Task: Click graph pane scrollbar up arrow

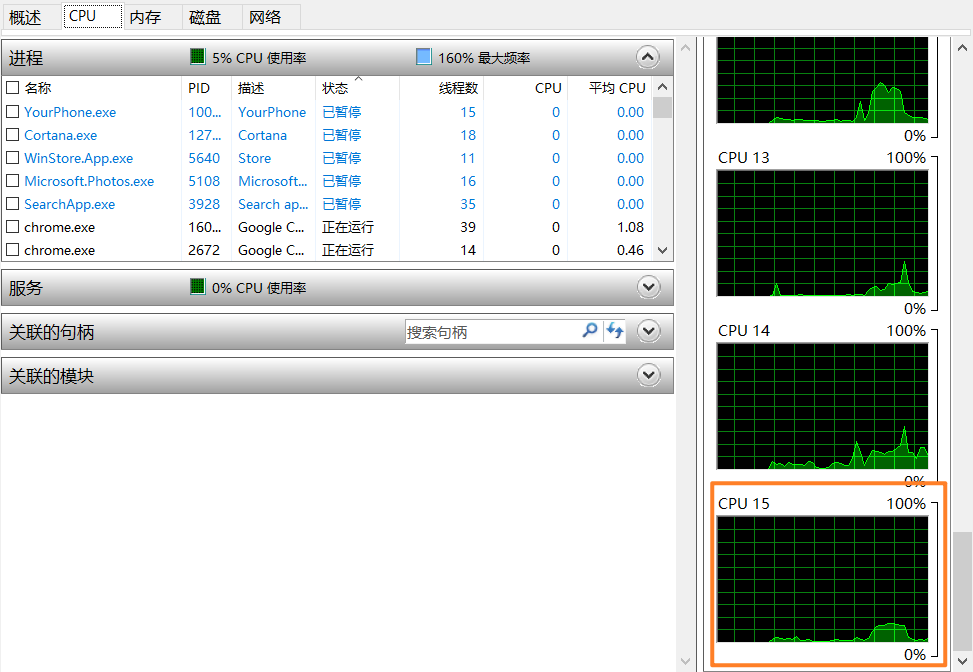Action: 962,48
